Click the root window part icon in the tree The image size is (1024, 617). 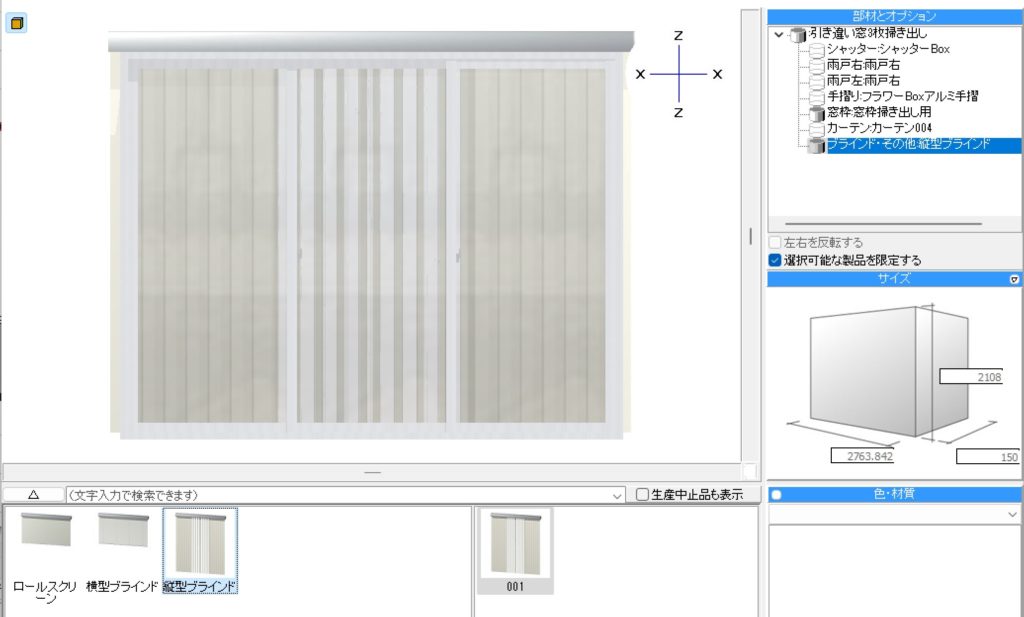798,34
